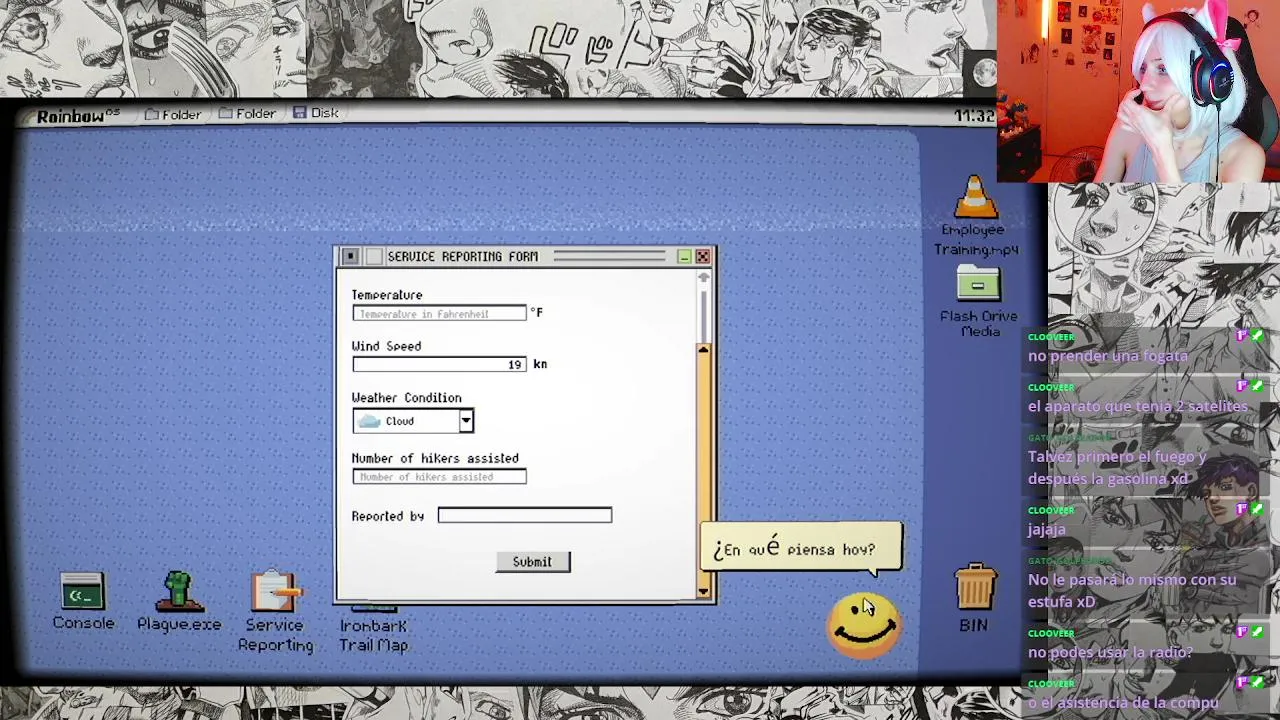
Task: Open the Disk menu item
Action: point(316,113)
